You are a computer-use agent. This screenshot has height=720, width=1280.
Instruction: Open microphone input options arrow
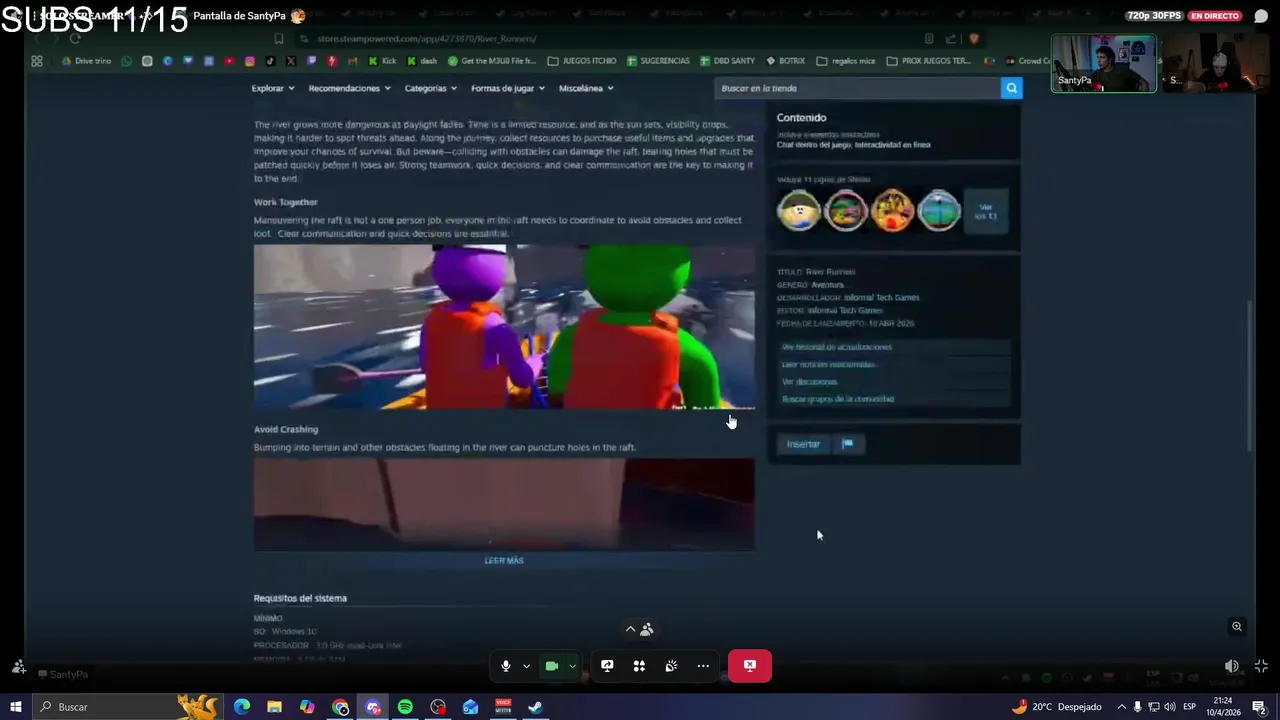click(526, 666)
